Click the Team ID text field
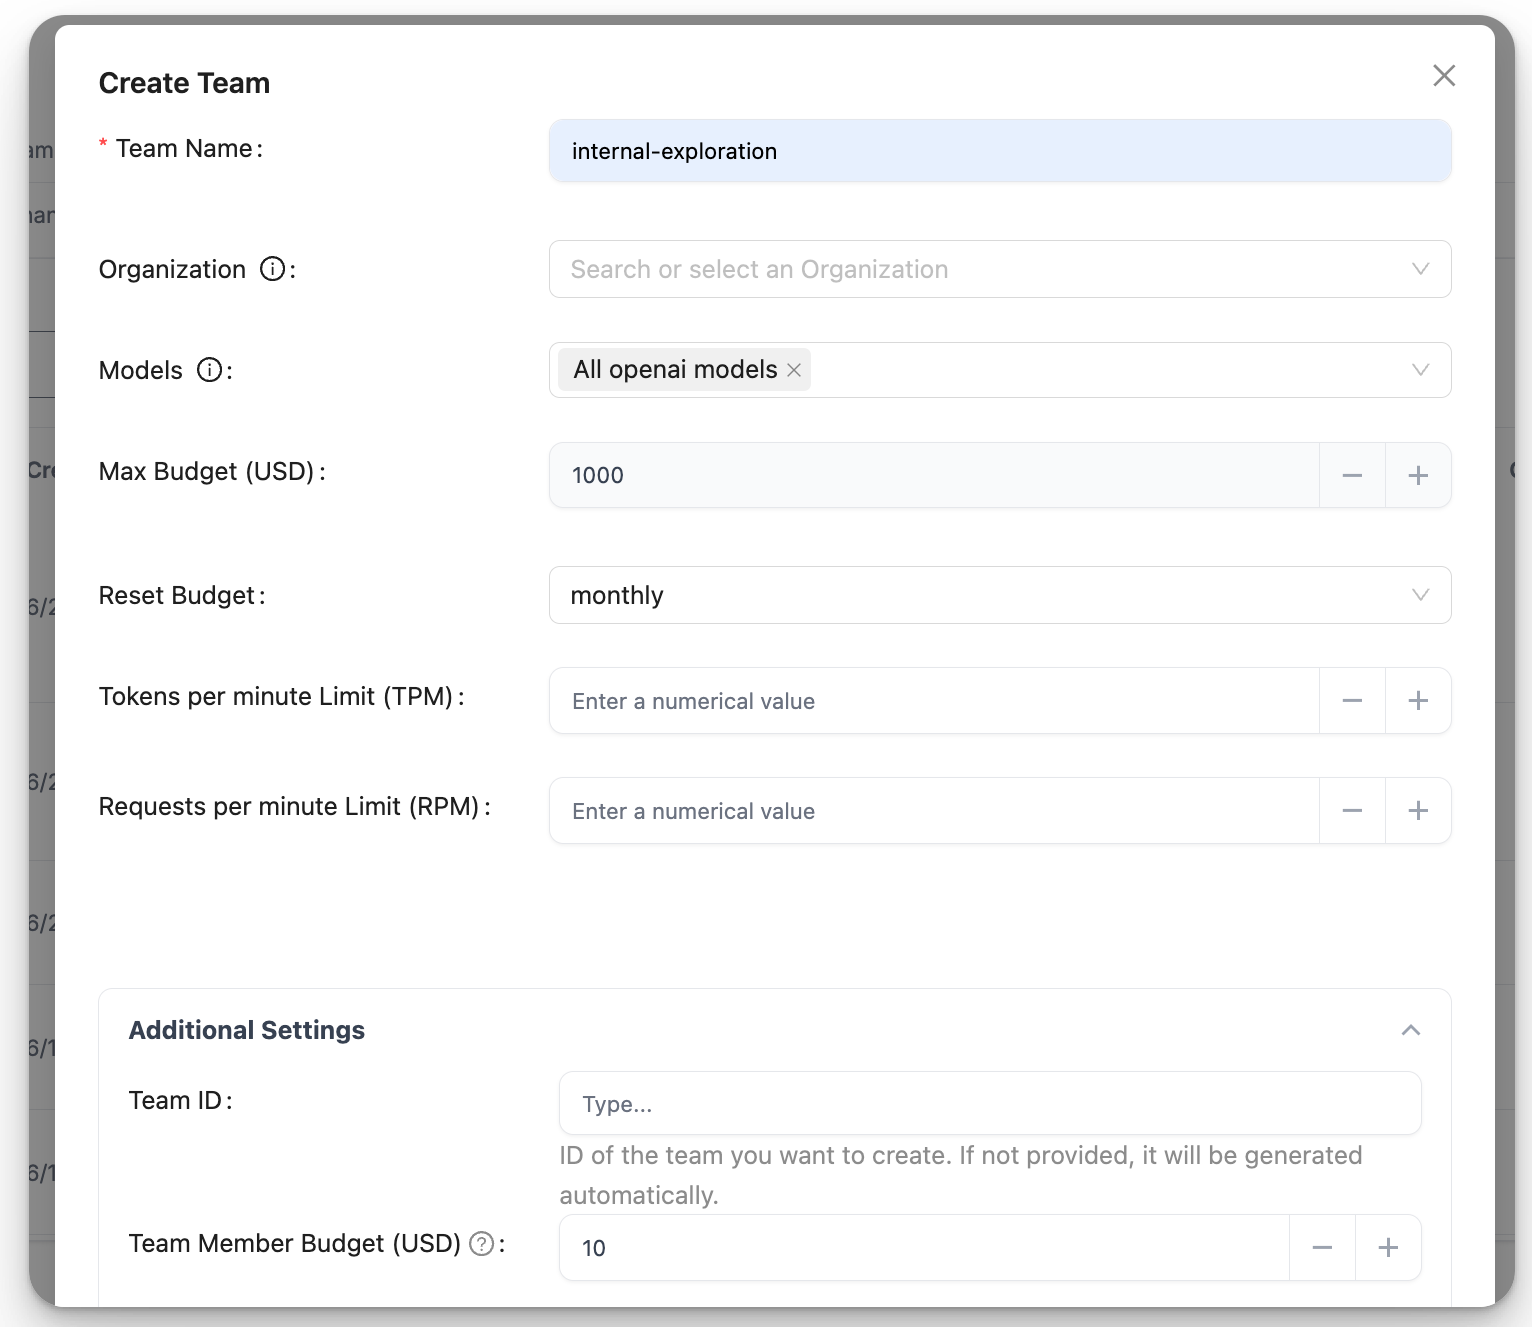 pos(988,1104)
